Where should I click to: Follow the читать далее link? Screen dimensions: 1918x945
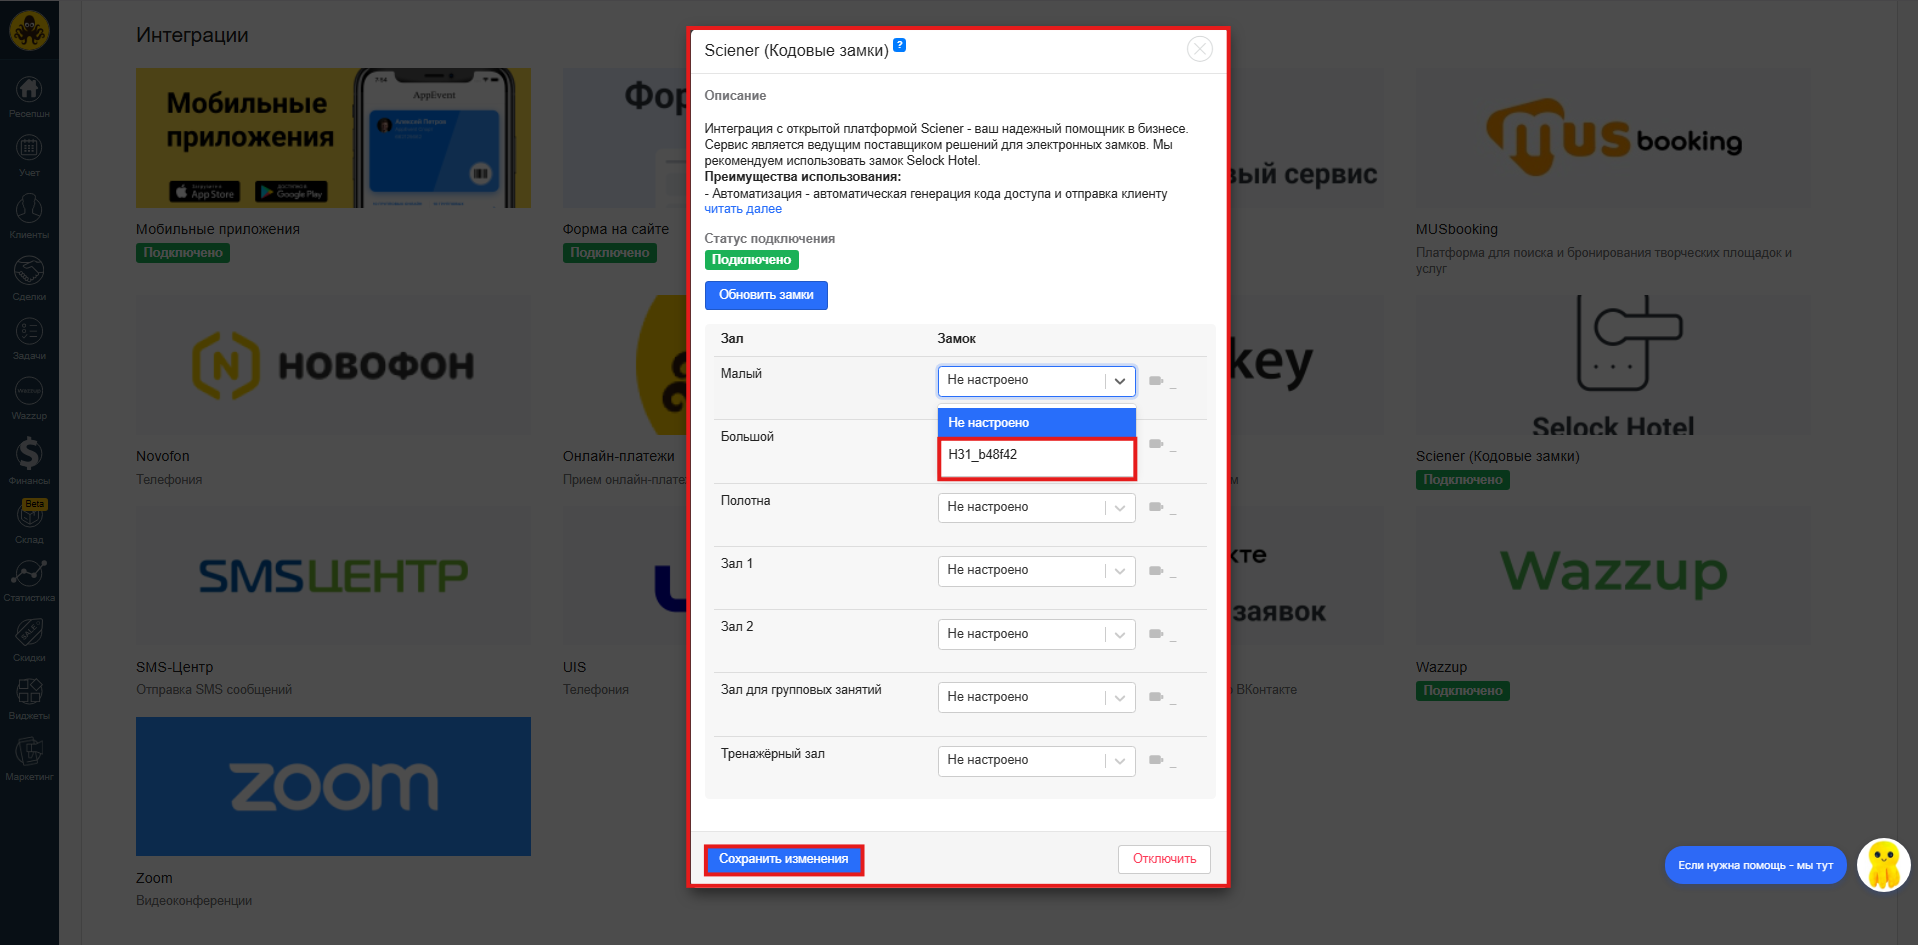743,209
